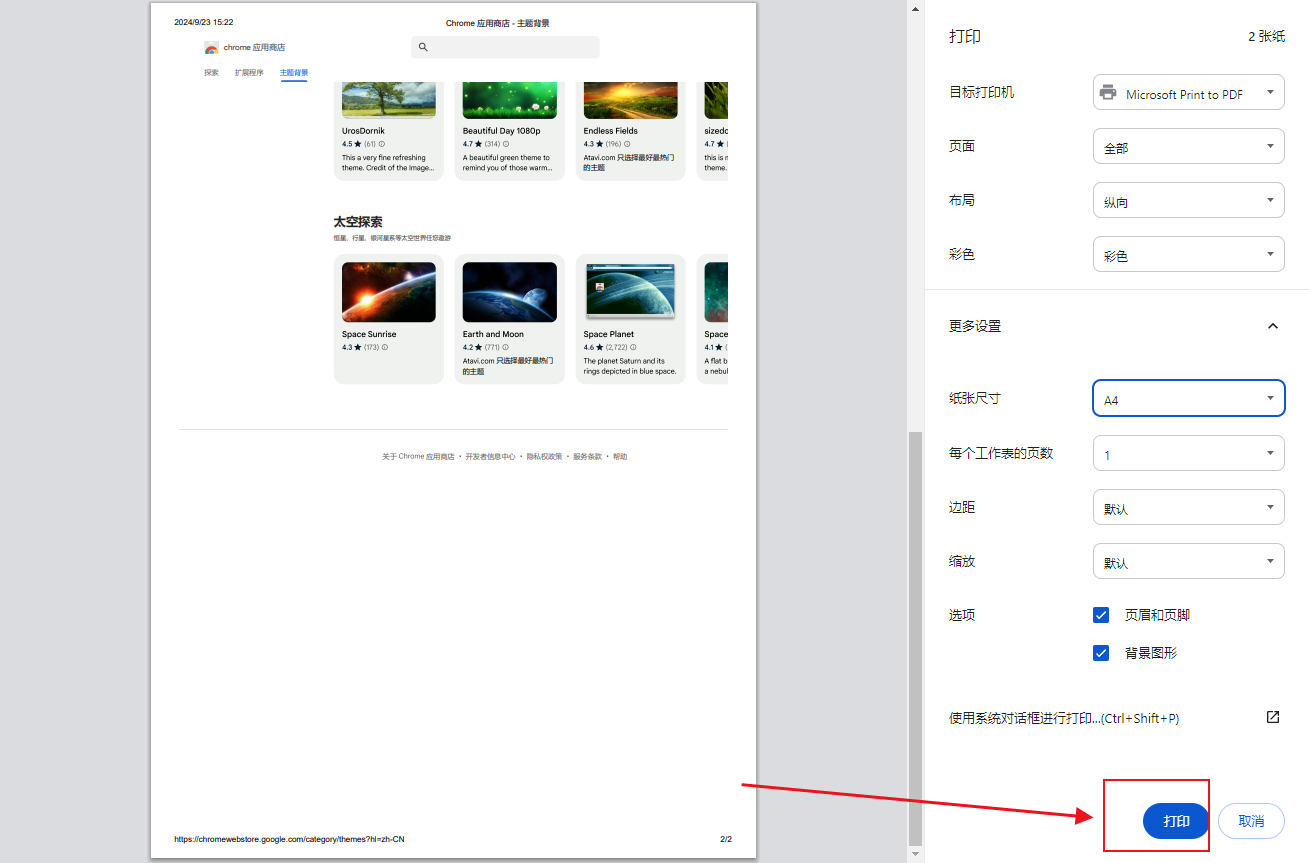Select the 探索 tab in preview

[211, 73]
